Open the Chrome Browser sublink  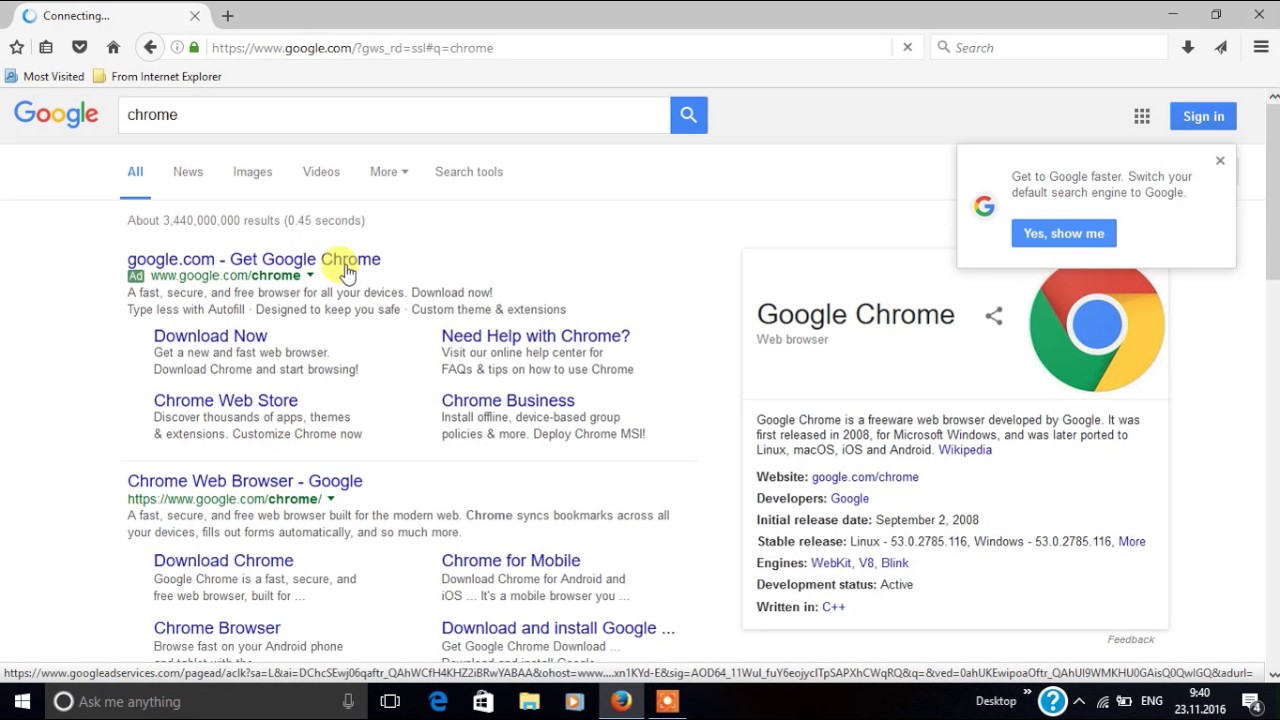point(217,628)
